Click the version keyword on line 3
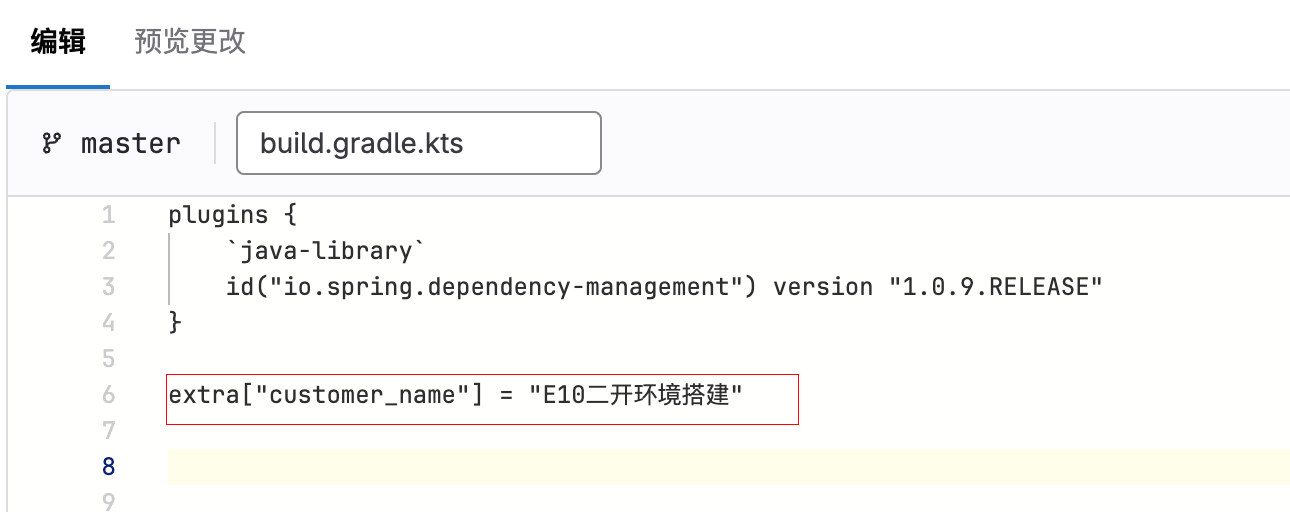Image resolution: width=1290 pixels, height=512 pixels. click(x=823, y=287)
